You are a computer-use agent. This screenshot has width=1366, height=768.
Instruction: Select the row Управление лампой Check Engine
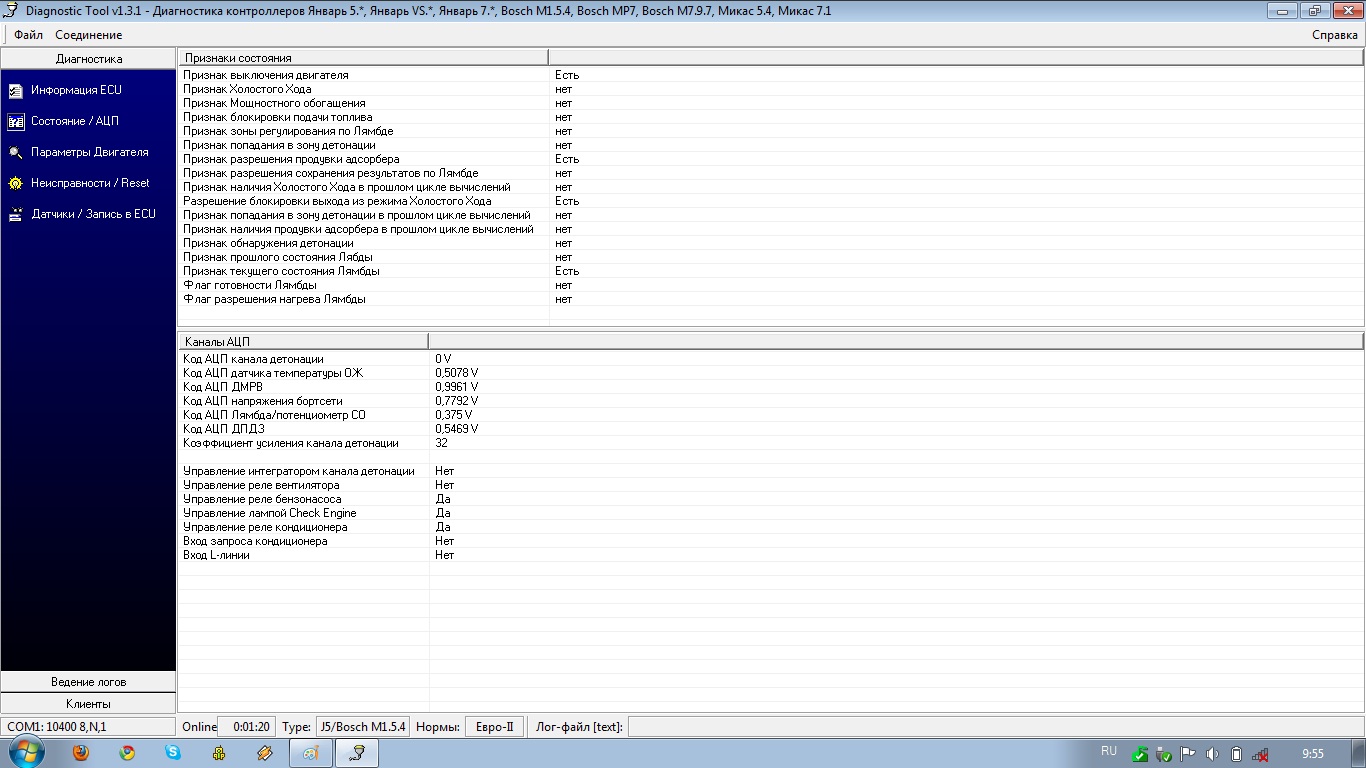click(770, 513)
